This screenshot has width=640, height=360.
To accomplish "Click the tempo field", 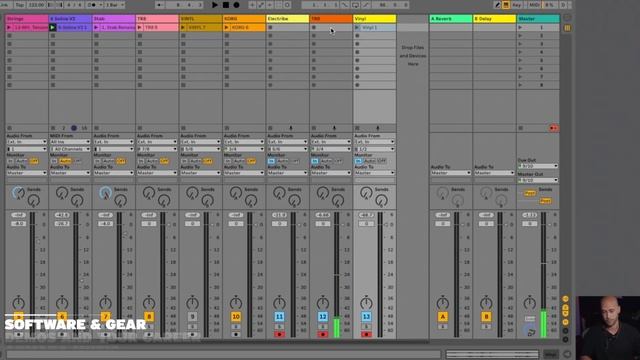I will [x=36, y=5].
